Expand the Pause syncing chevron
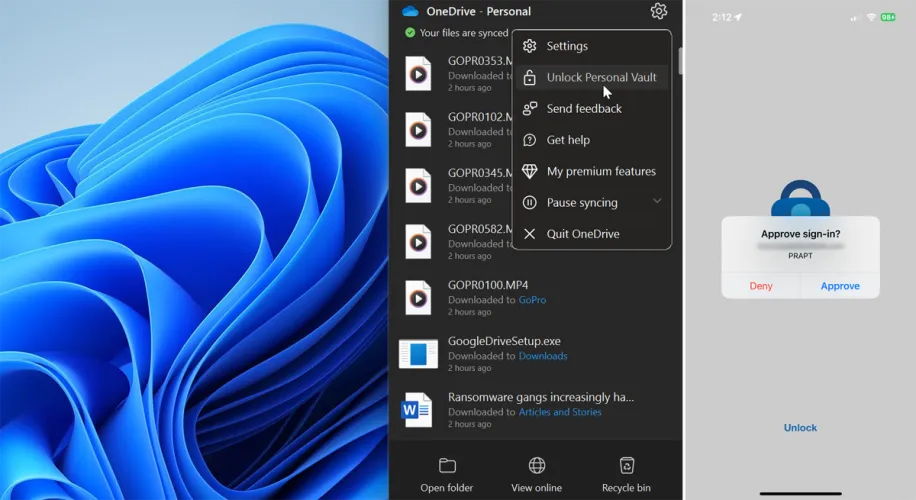Viewport: 916px width, 500px height. (x=657, y=202)
